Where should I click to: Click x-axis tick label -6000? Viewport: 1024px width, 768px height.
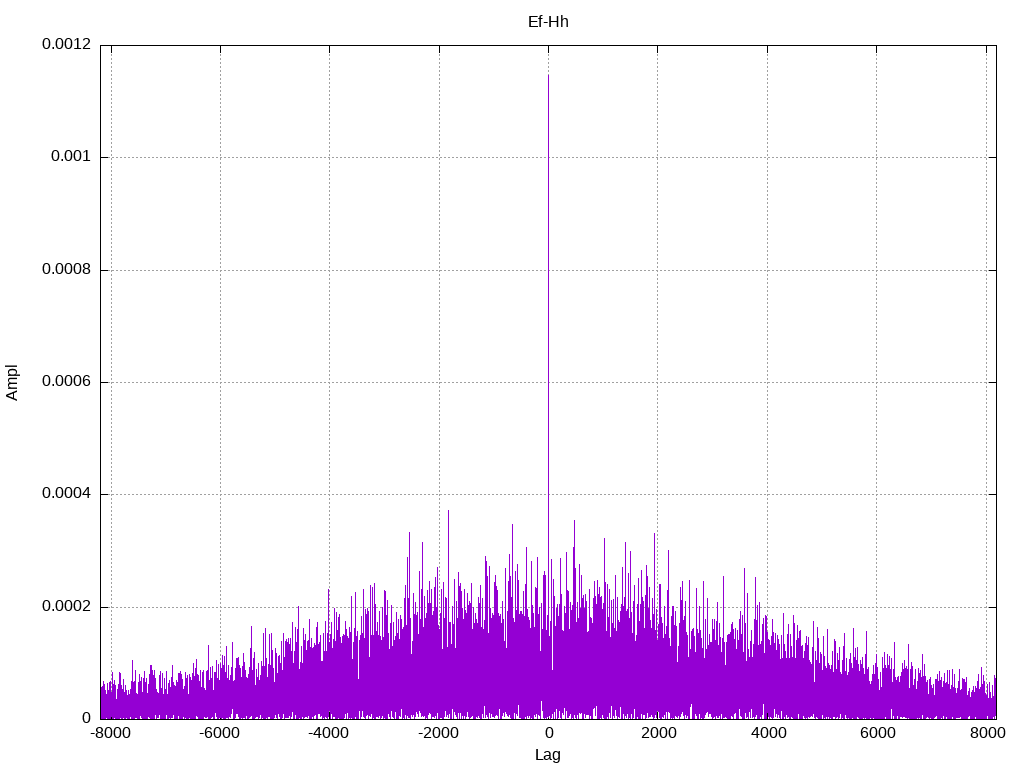pos(219,733)
